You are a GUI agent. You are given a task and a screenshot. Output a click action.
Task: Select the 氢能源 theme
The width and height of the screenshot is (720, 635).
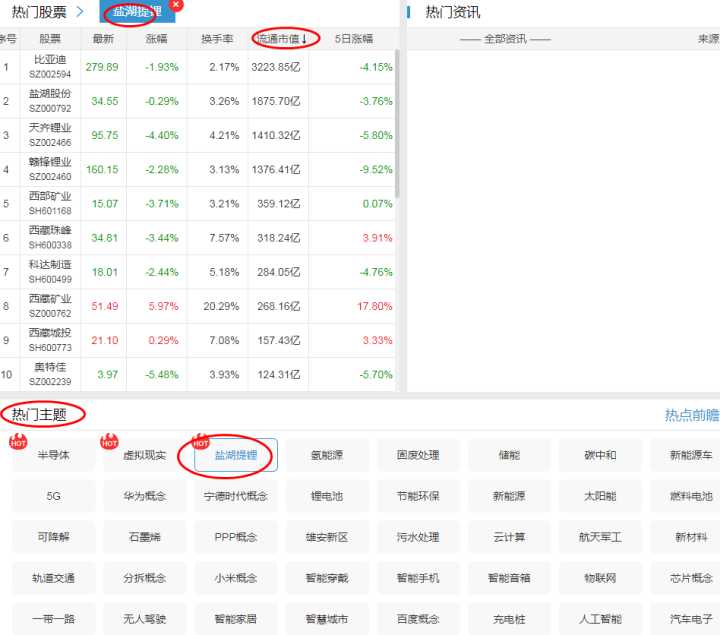tap(326, 455)
